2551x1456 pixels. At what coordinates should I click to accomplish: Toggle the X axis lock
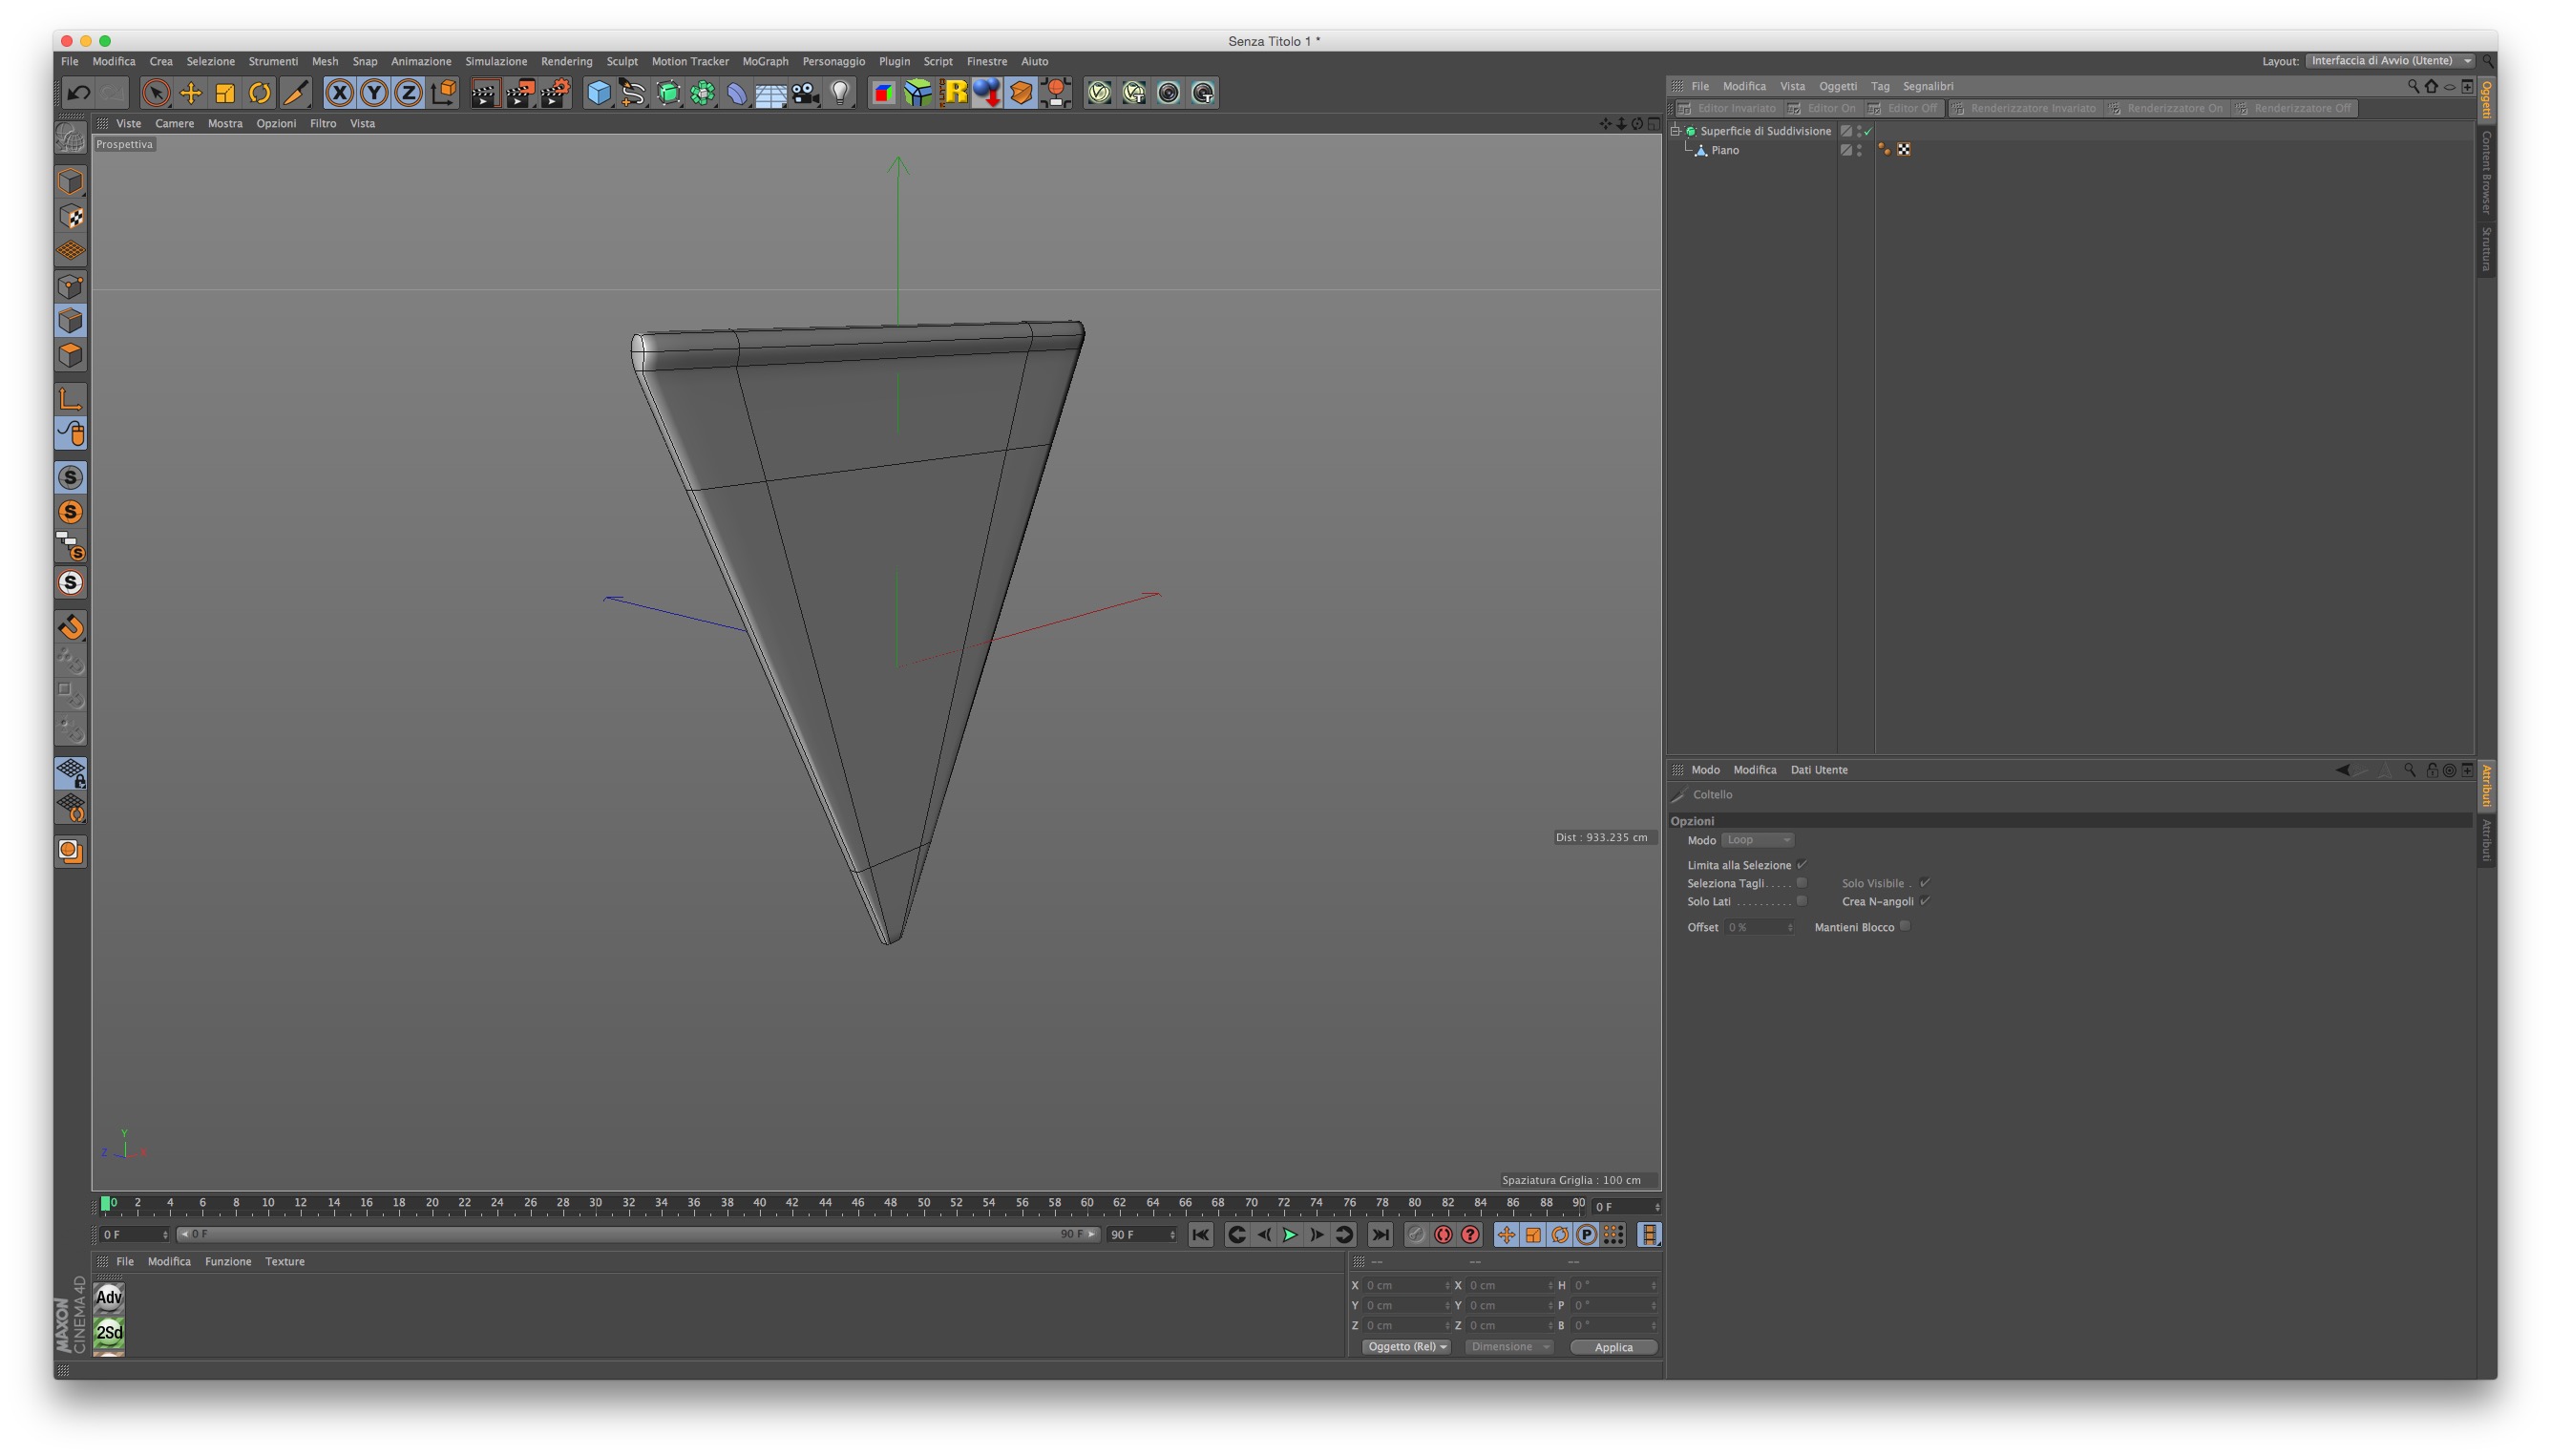click(x=339, y=93)
